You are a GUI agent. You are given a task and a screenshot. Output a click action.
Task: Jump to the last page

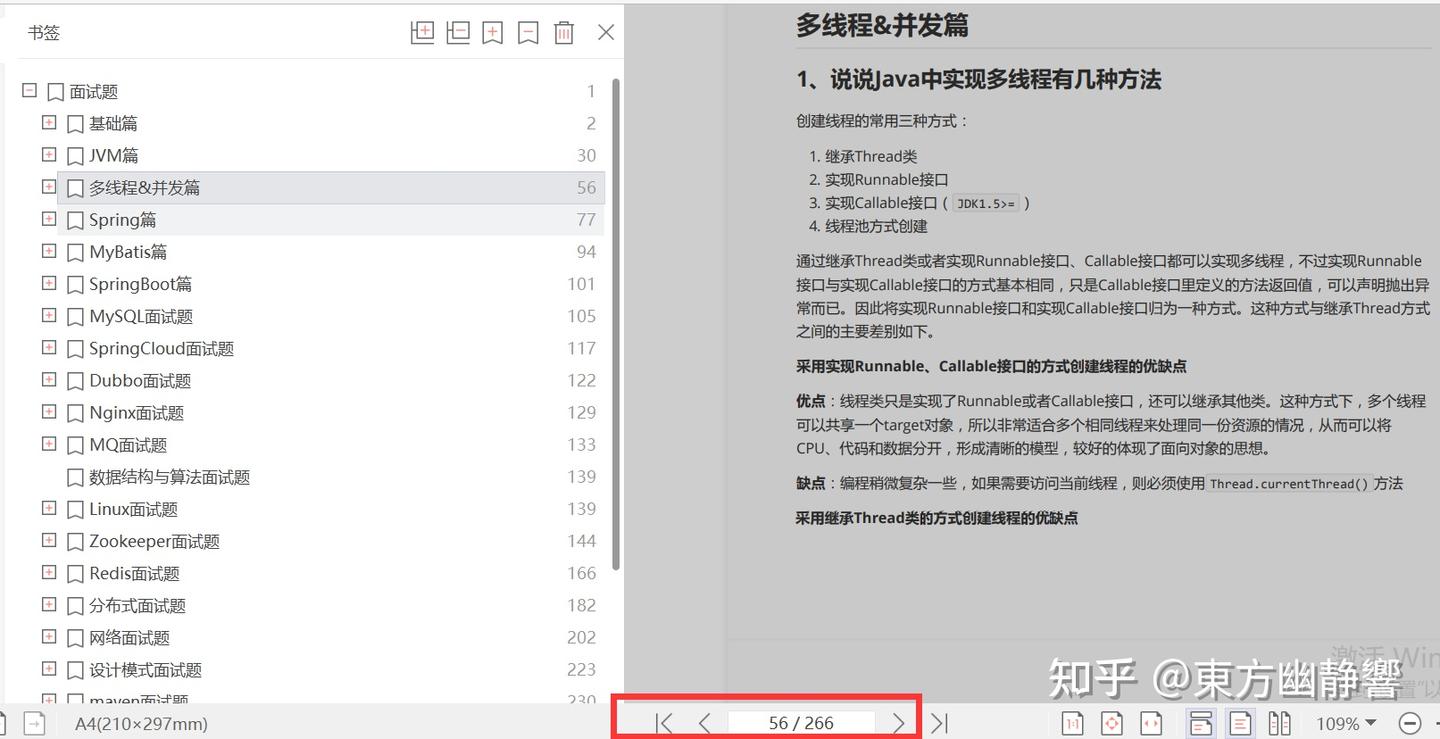[938, 723]
